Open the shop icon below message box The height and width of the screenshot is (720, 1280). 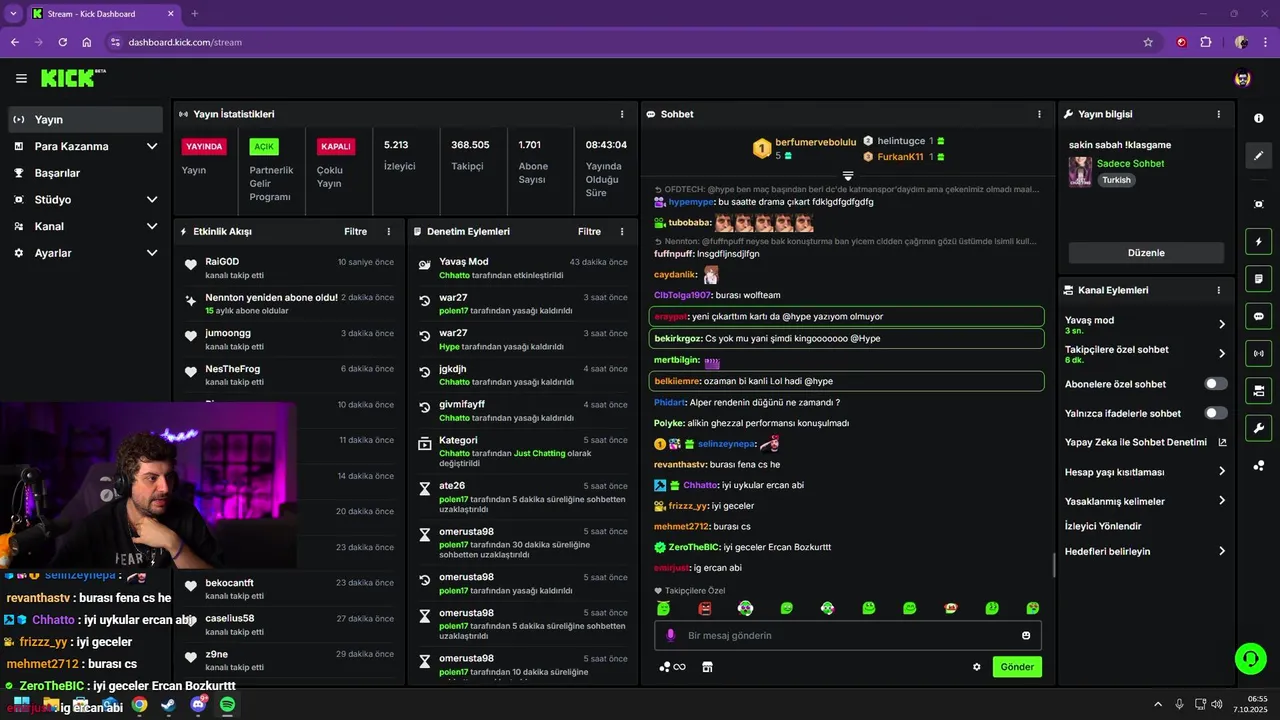pyautogui.click(x=707, y=667)
